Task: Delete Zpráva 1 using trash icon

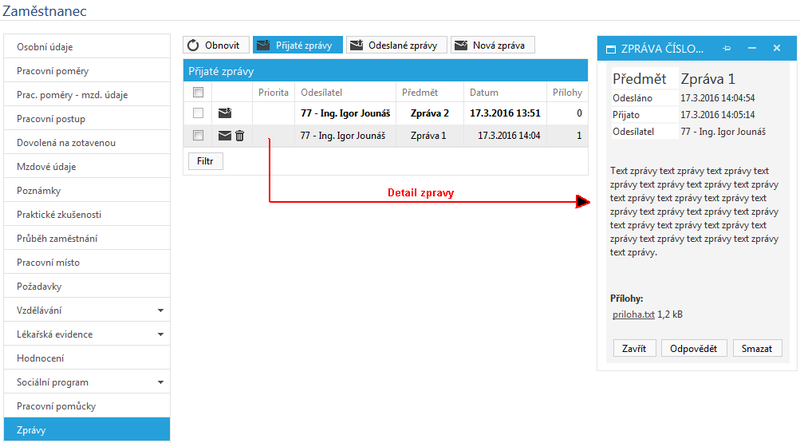Action: [240, 135]
